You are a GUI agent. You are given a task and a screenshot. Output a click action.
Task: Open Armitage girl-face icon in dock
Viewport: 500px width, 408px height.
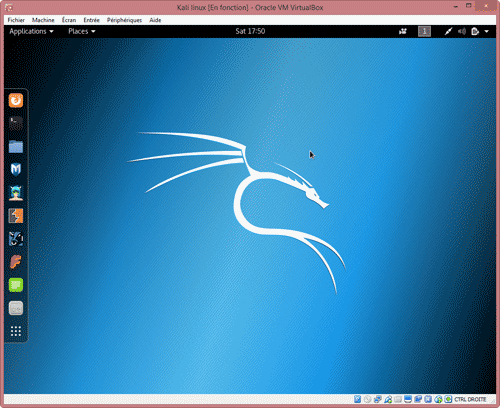click(16, 193)
